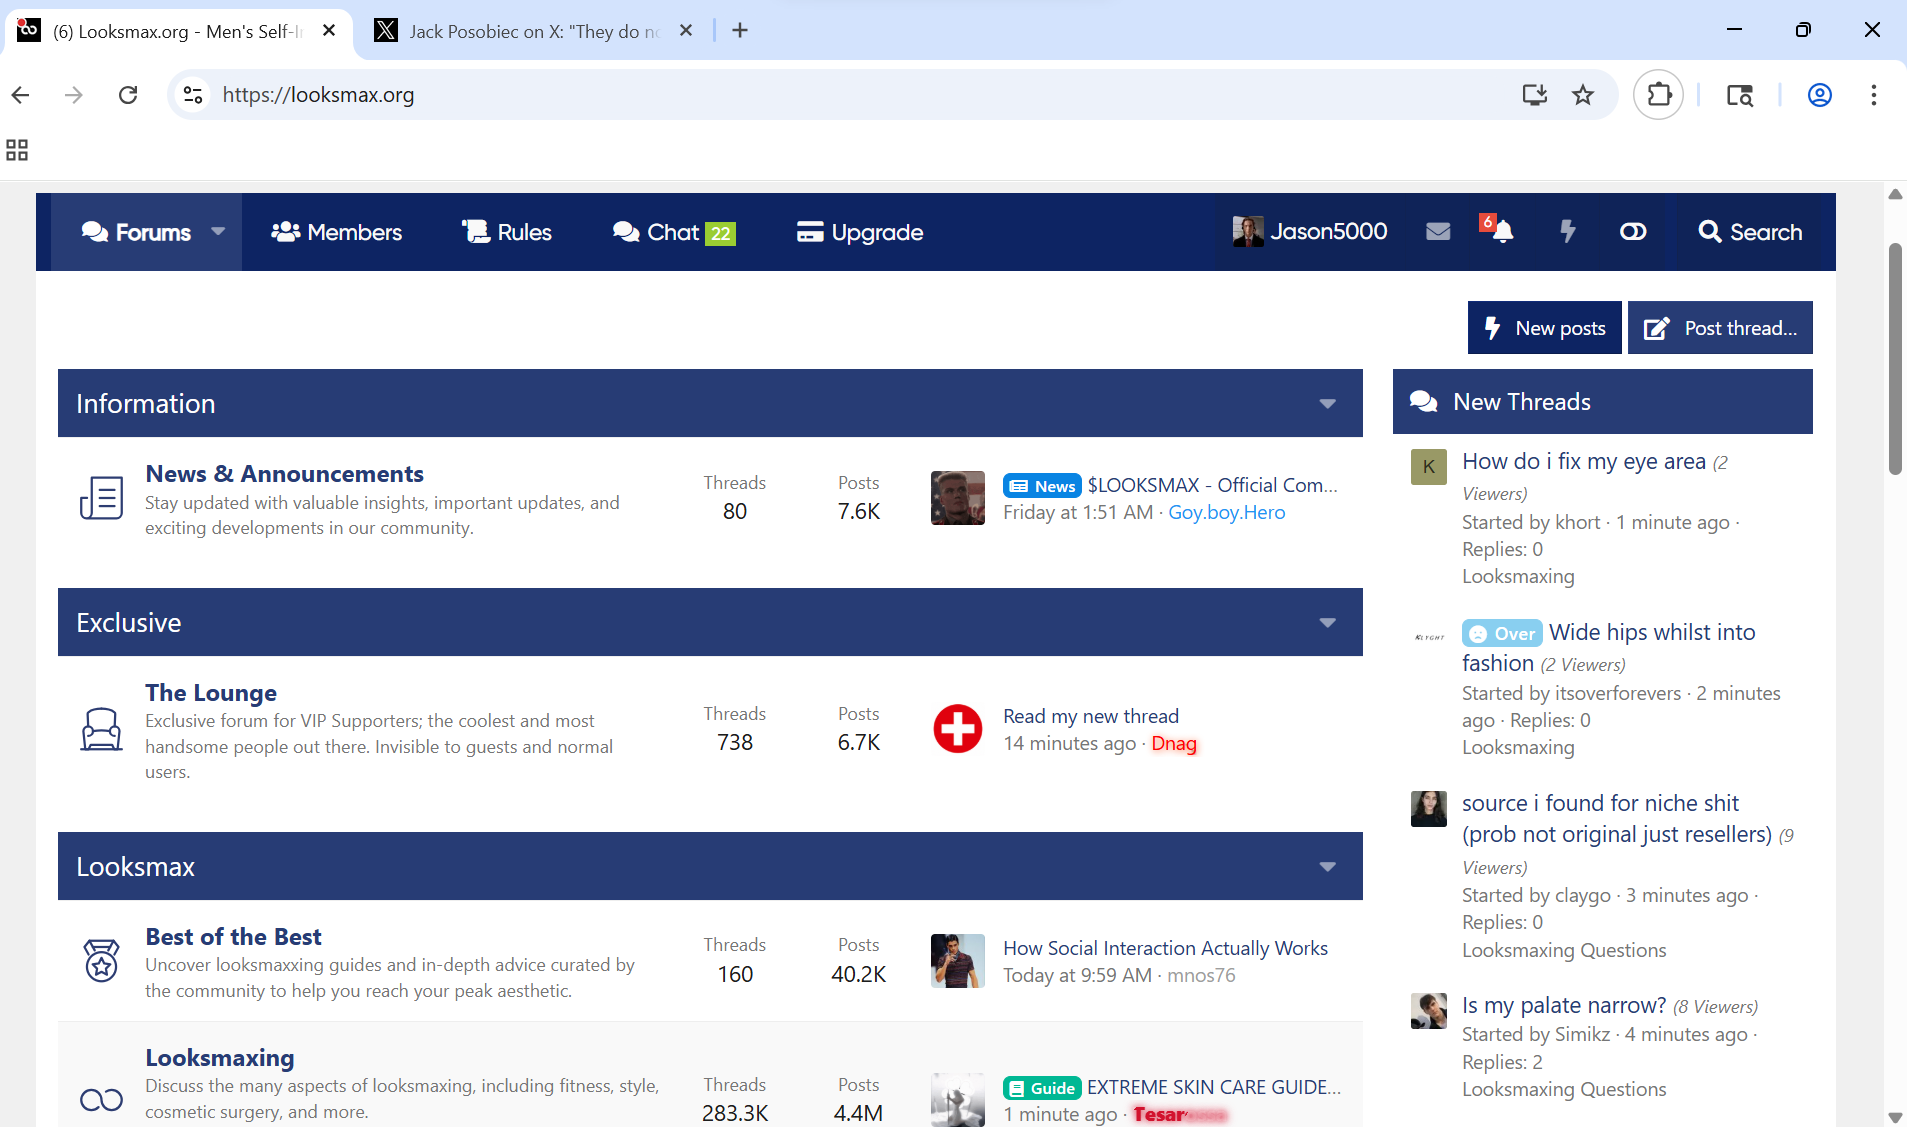Image resolution: width=1907 pixels, height=1127 pixels.
Task: Open Dnag's red cross avatar
Action: pos(958,729)
